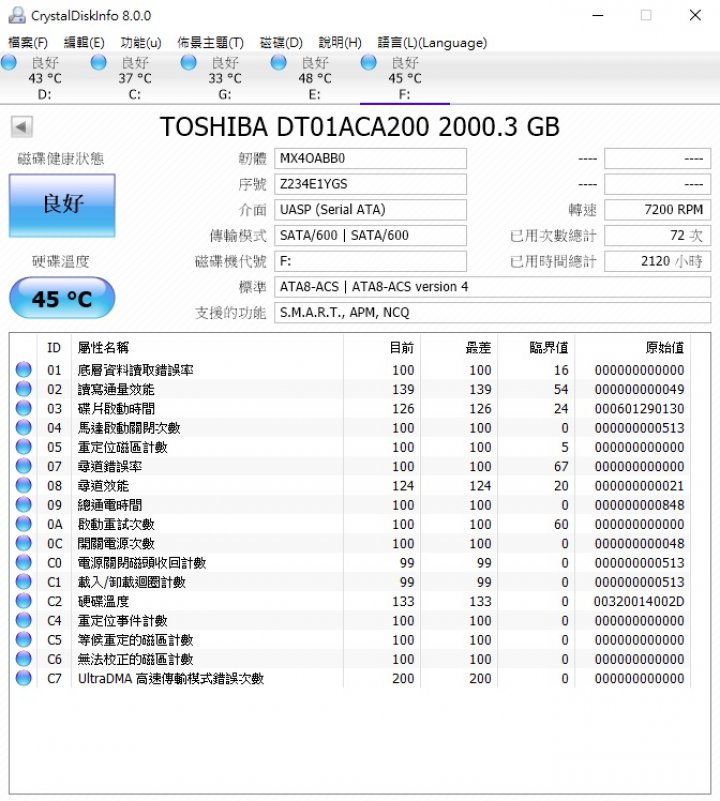Click the interface field UASP (Serial ATA)

pos(370,209)
